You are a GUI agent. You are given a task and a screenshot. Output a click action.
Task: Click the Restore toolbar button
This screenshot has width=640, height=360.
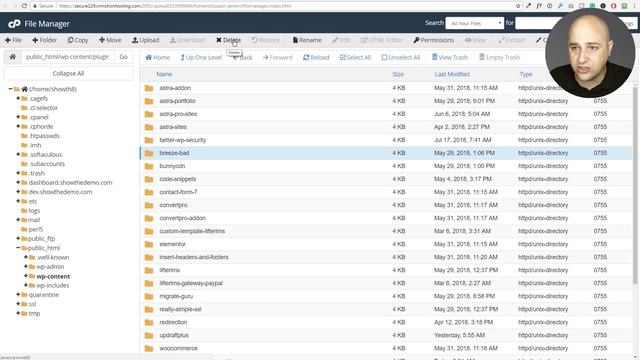[266, 40]
